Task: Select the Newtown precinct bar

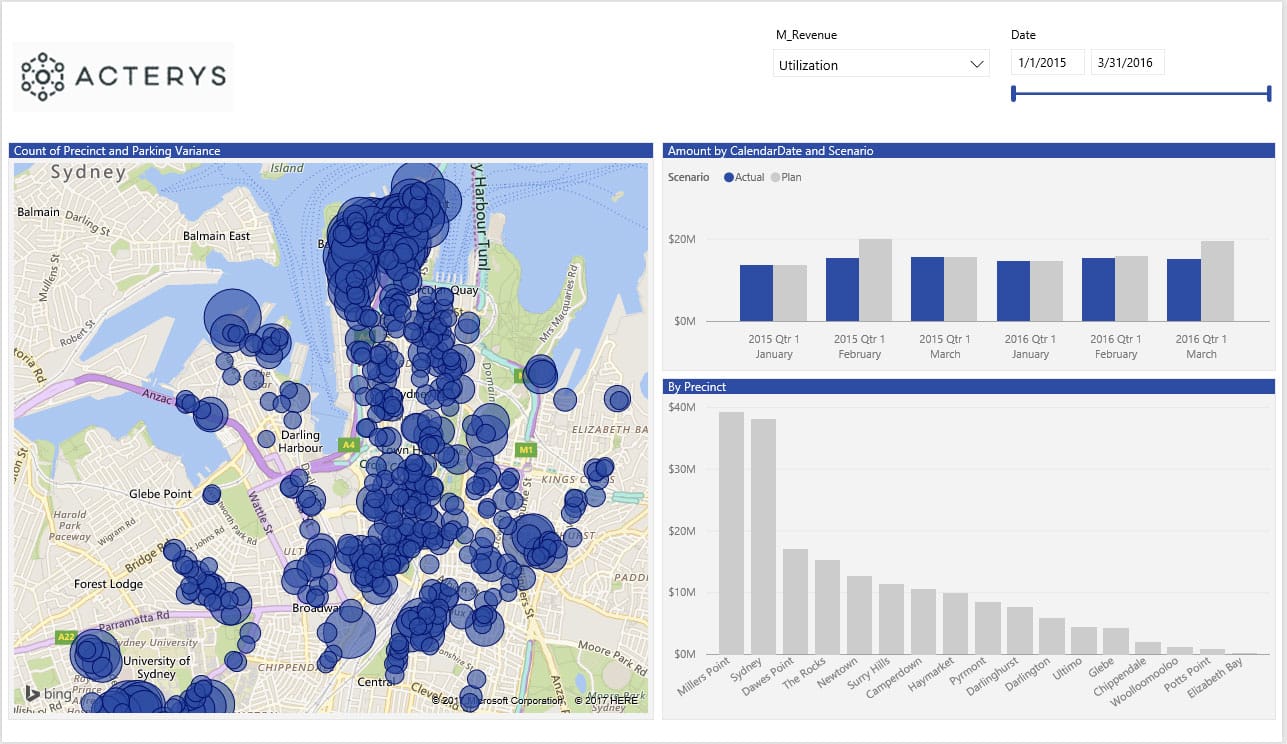Action: (x=859, y=614)
